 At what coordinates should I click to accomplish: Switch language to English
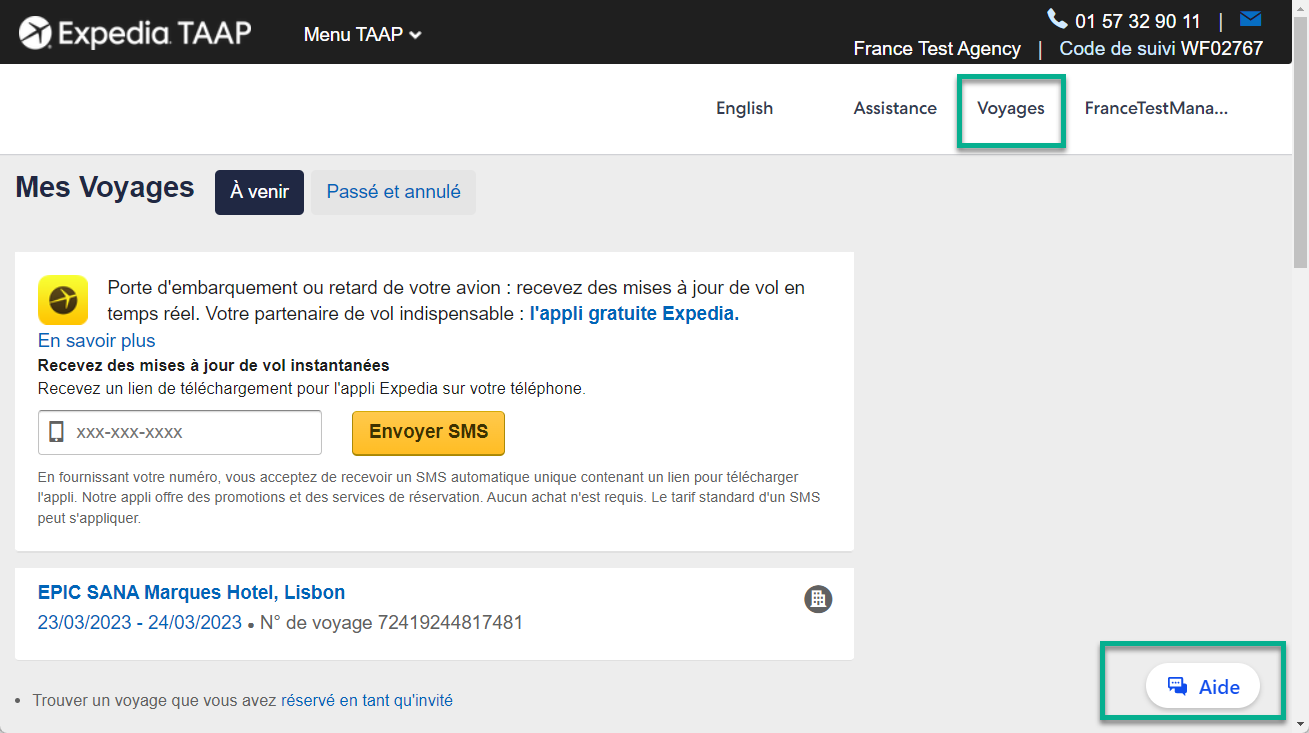(x=744, y=108)
